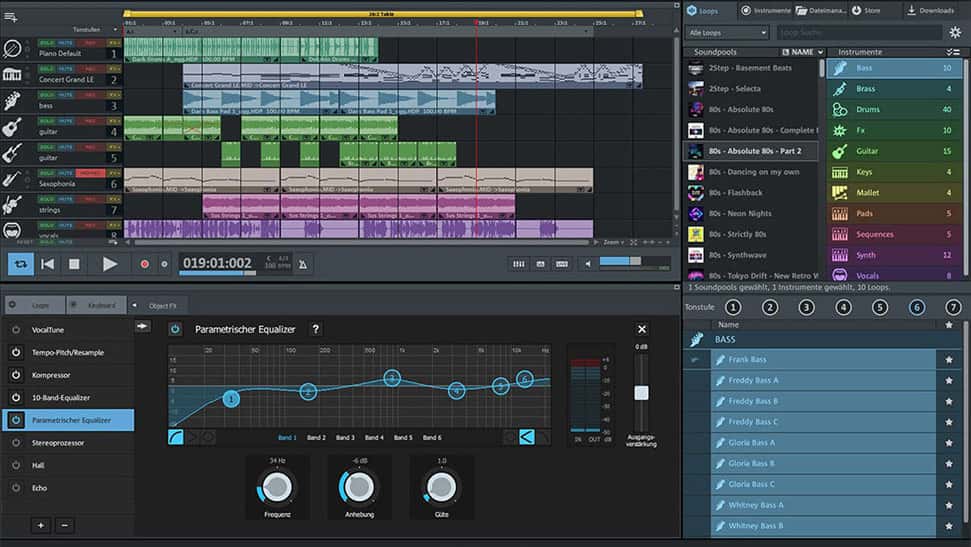The height and width of the screenshot is (547, 971).
Task: Jump to start with skip-back button
Action: pyautogui.click(x=48, y=264)
